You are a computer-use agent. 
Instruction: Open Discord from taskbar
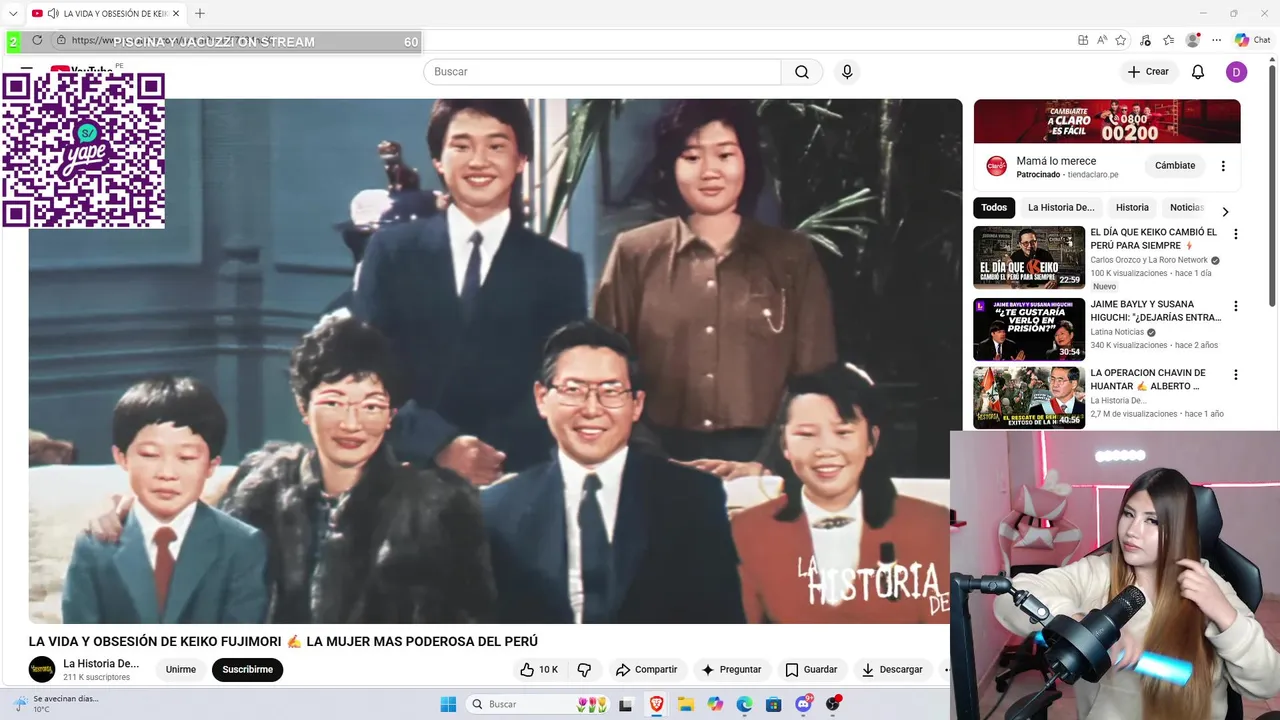tap(803, 704)
